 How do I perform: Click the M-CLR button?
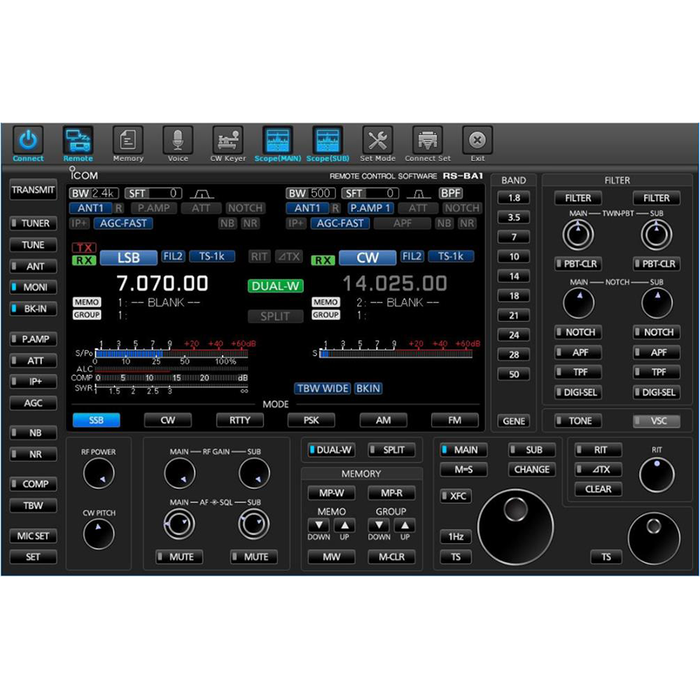tap(392, 557)
